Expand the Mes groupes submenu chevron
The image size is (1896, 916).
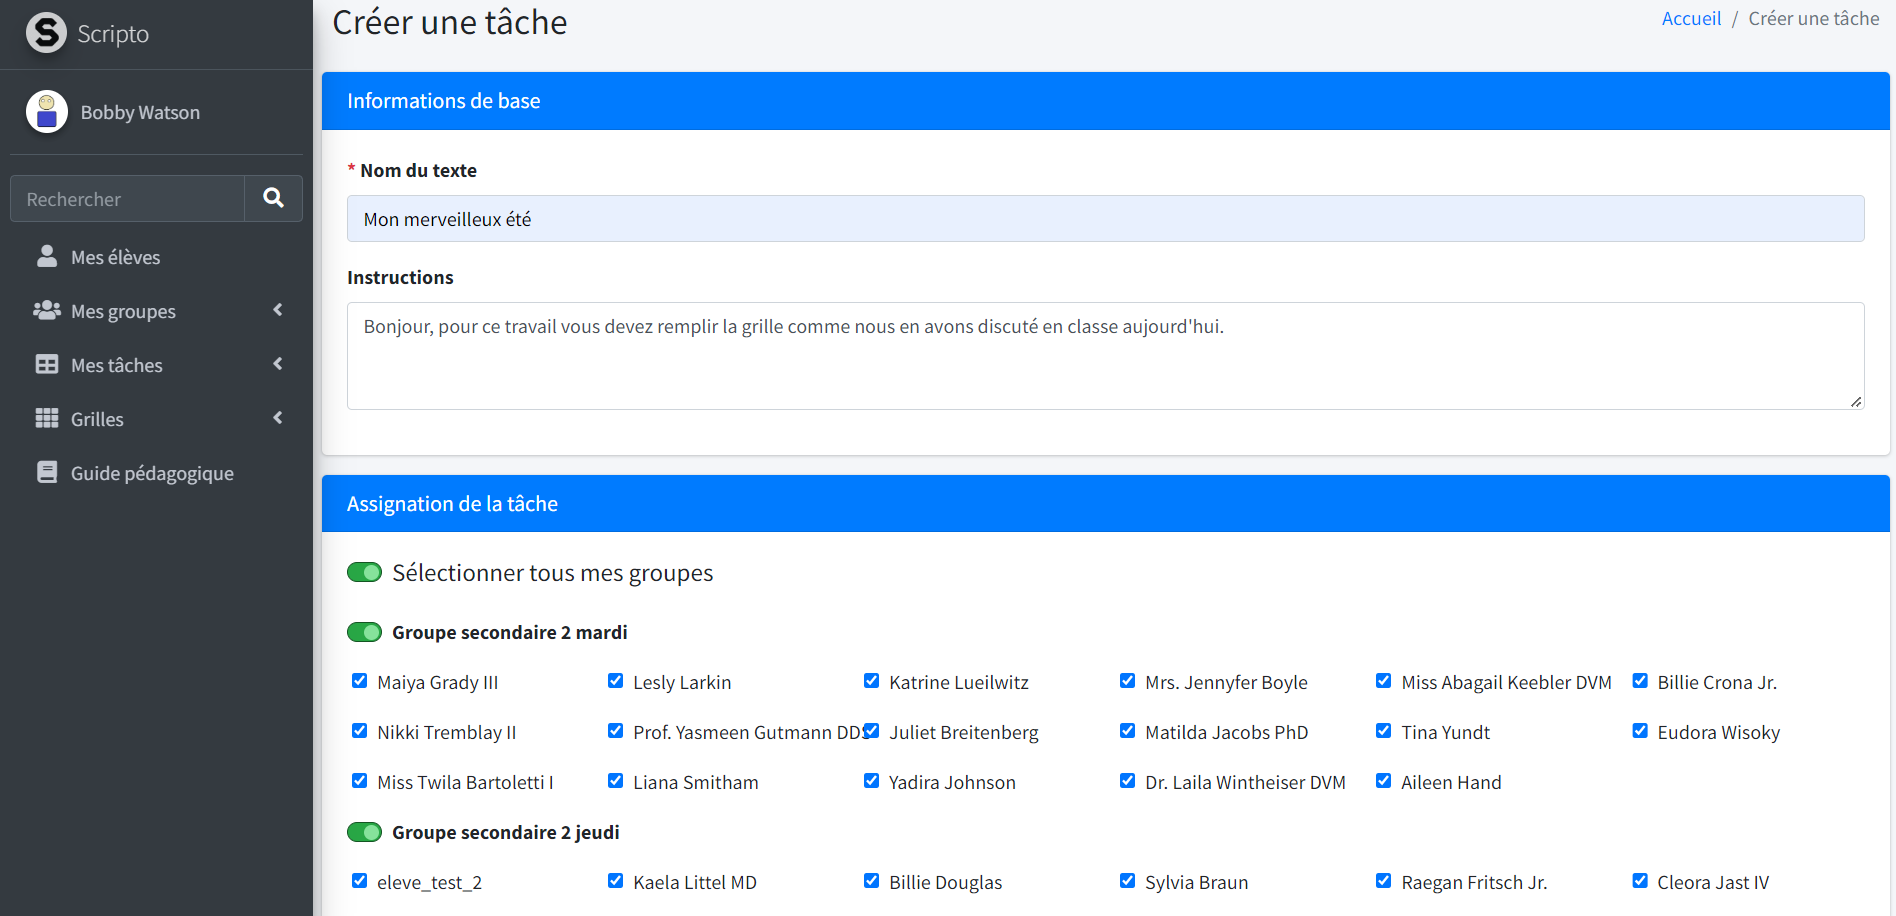pyautogui.click(x=278, y=311)
